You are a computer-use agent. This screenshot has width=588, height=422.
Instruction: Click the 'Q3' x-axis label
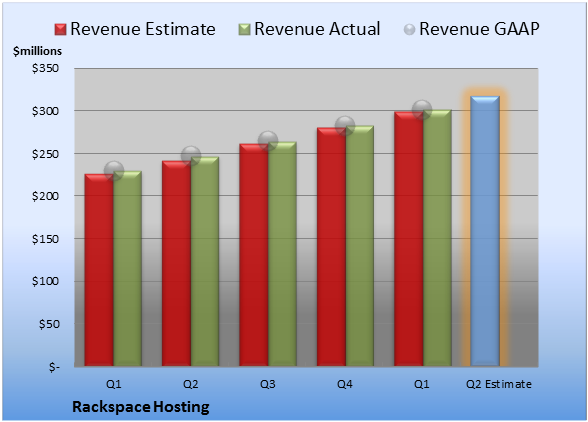tap(268, 384)
